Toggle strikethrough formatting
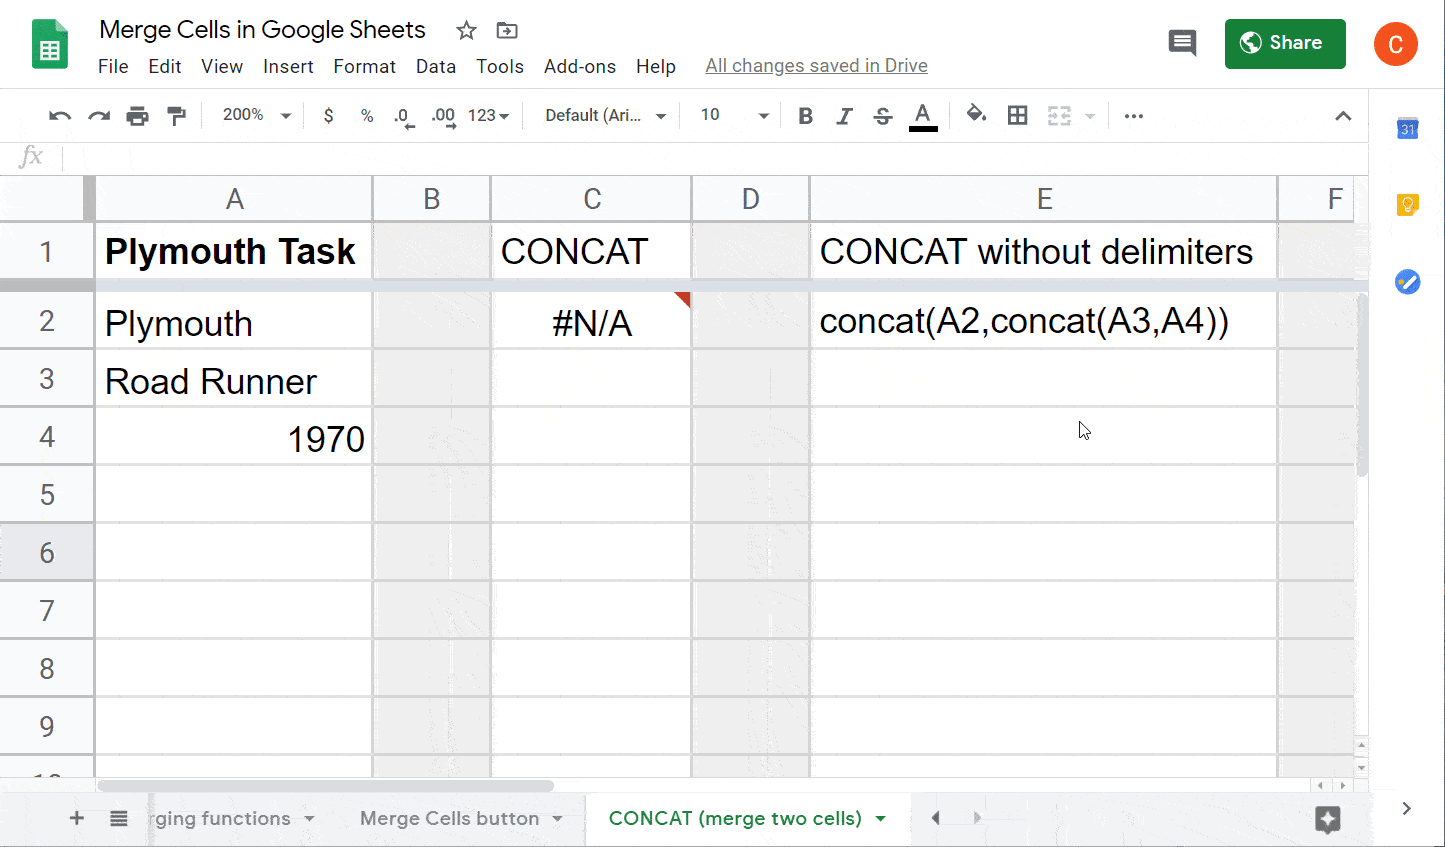The image size is (1445, 847). [x=882, y=115]
